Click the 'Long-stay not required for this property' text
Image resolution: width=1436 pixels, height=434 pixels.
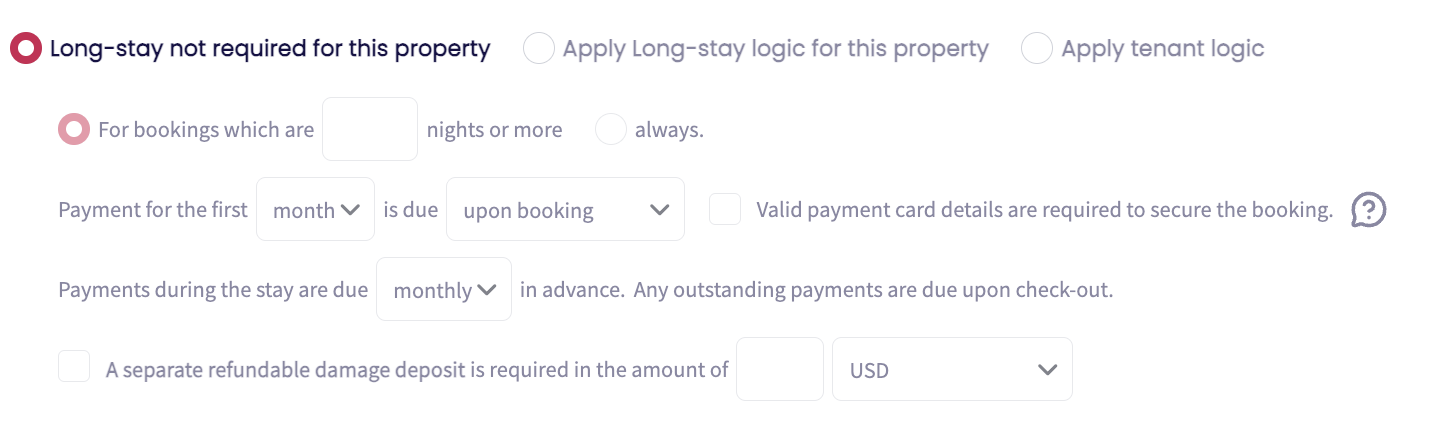click(x=270, y=48)
